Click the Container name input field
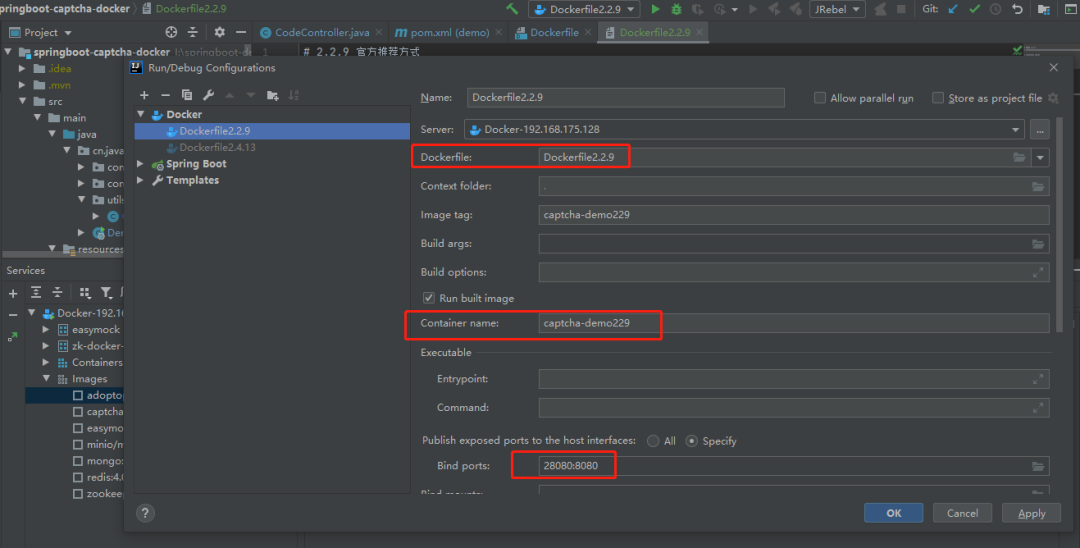Image resolution: width=1080 pixels, height=548 pixels. click(x=794, y=323)
